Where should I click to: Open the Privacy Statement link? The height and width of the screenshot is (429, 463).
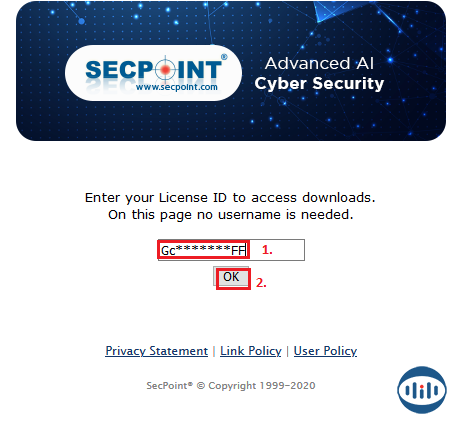tap(156, 351)
